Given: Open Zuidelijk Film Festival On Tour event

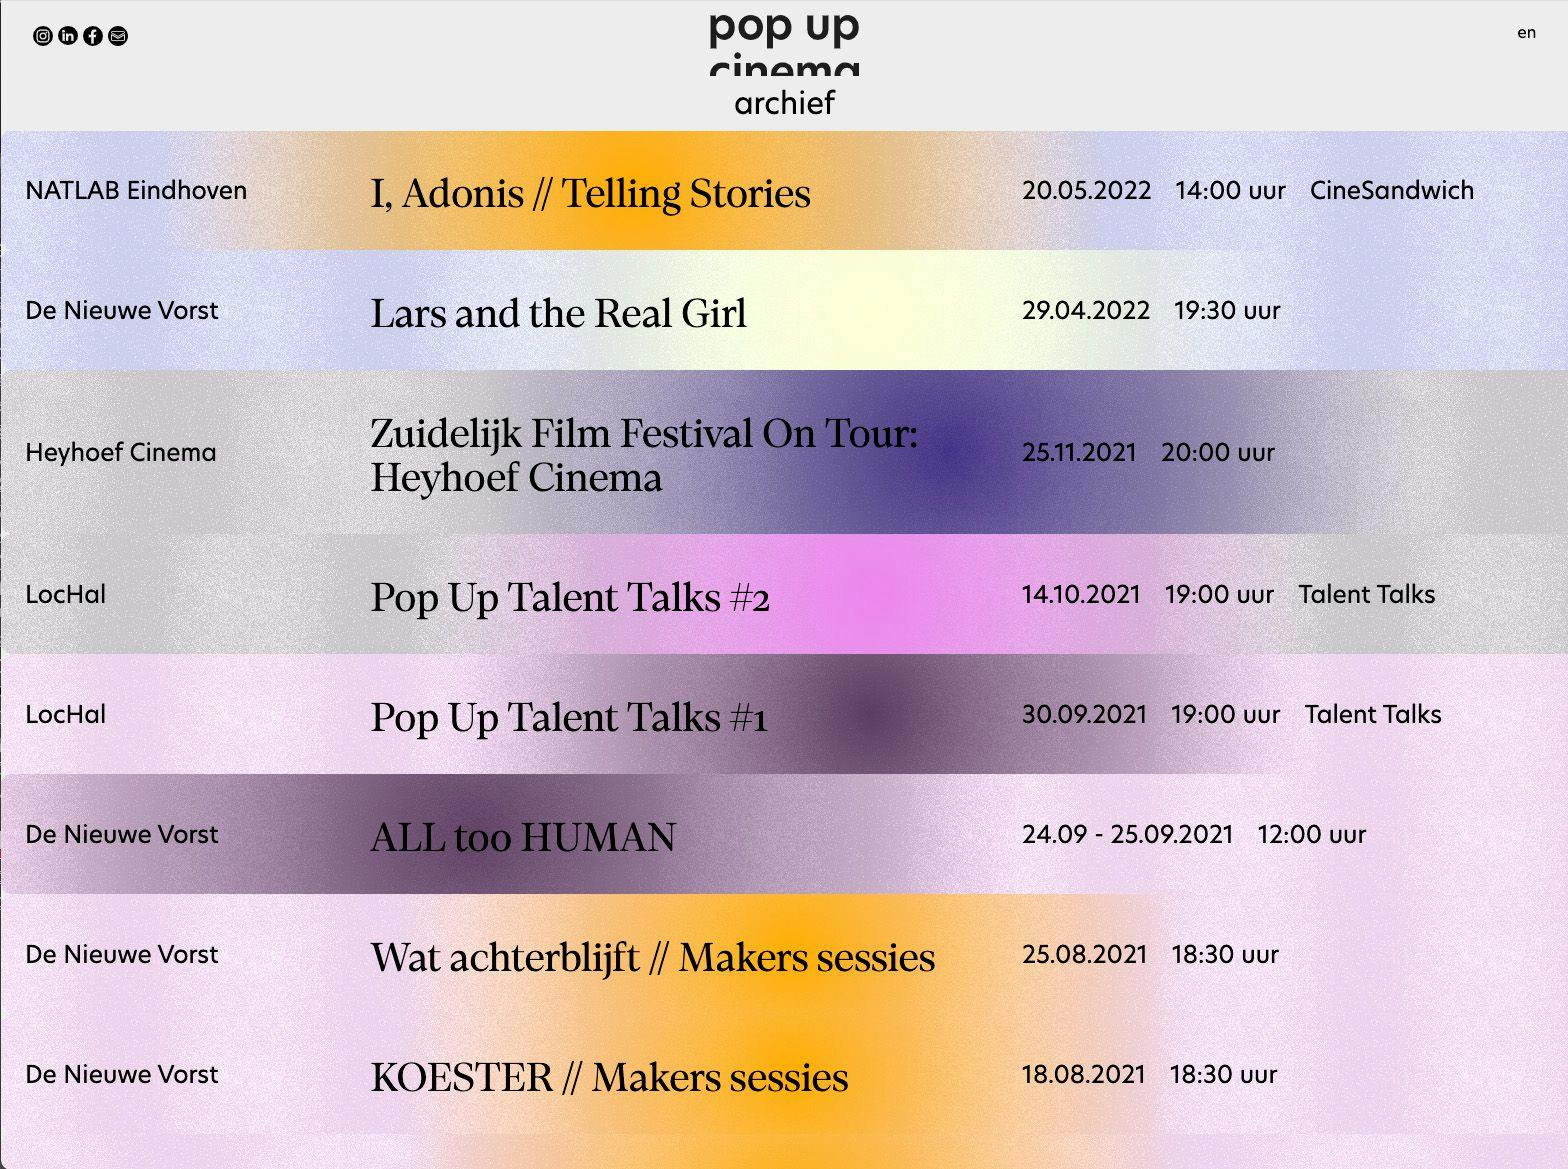Looking at the screenshot, I should (644, 455).
